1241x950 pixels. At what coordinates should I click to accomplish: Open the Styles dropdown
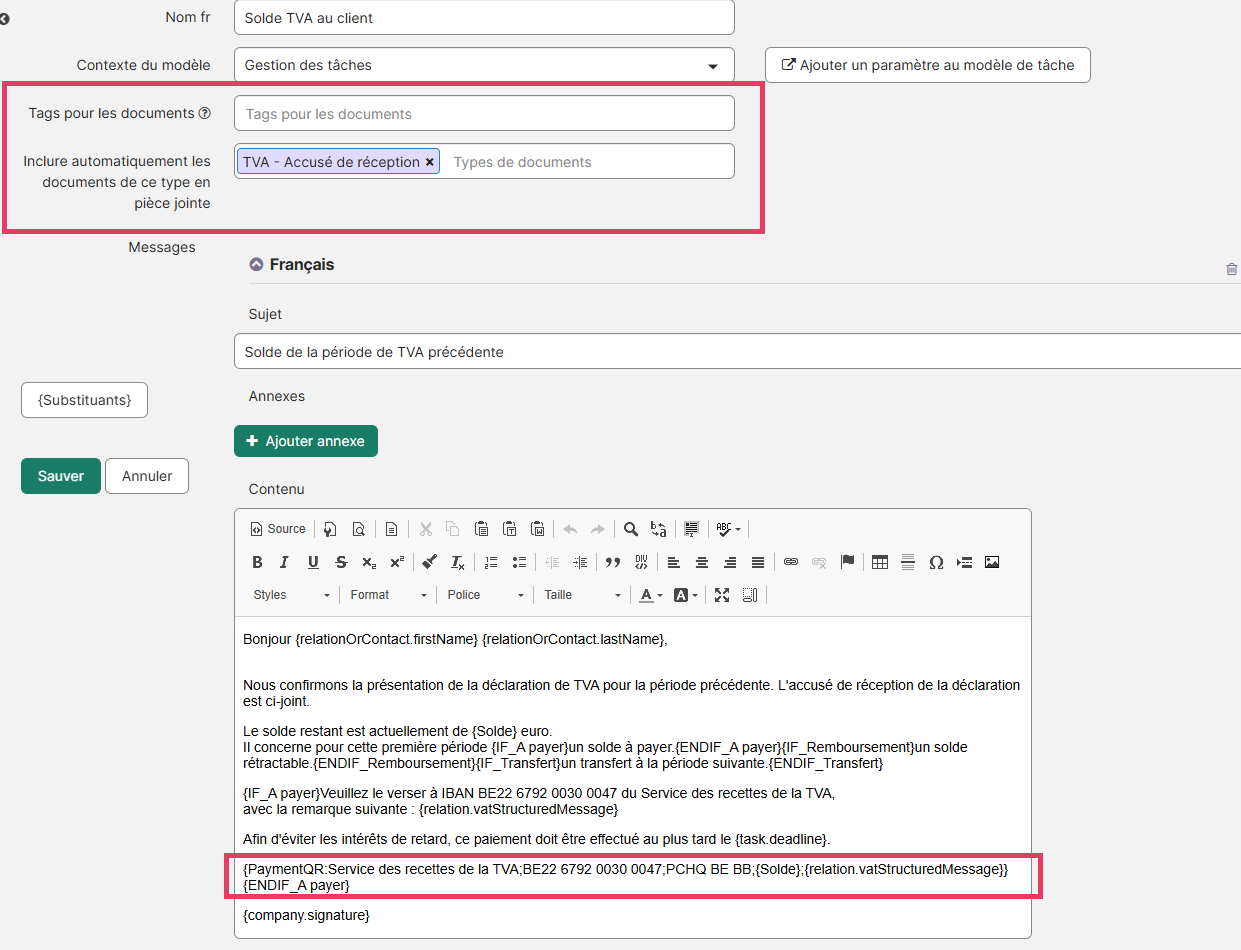[291, 595]
